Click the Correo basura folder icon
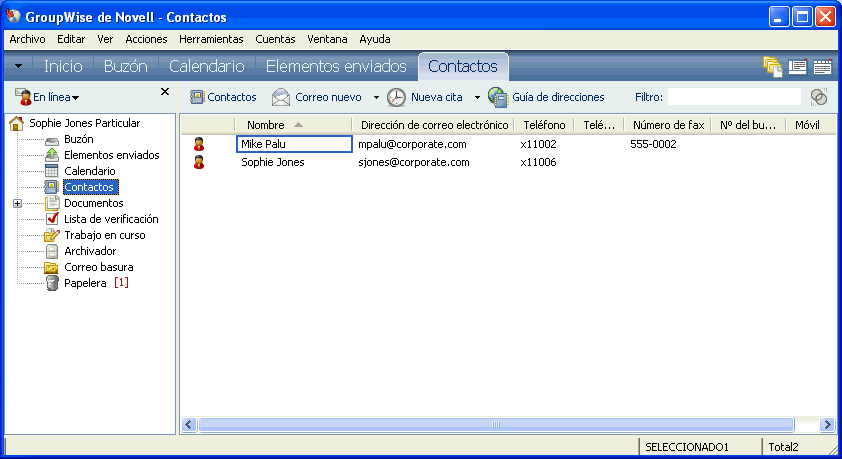Image resolution: width=842 pixels, height=459 pixels. pyautogui.click(x=52, y=267)
